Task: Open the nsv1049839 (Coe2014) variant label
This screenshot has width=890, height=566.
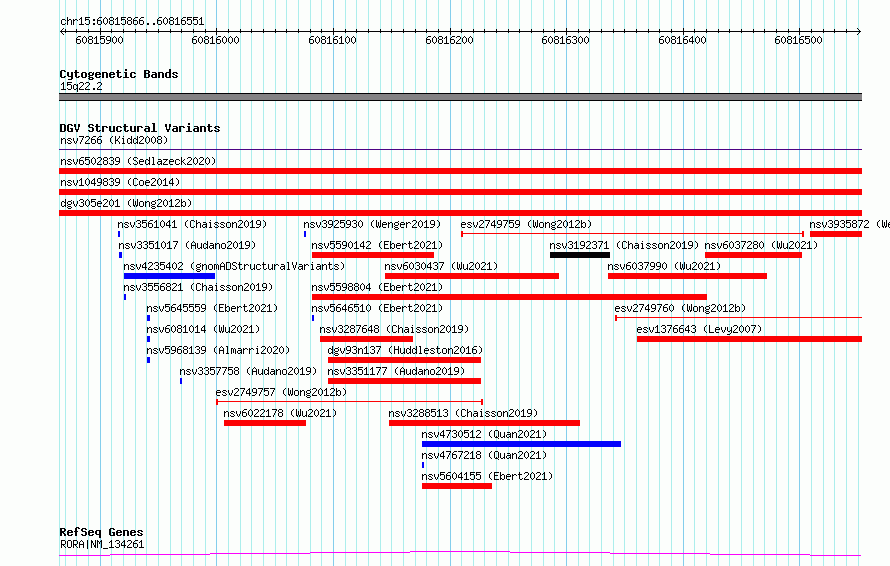Action: click(x=120, y=182)
